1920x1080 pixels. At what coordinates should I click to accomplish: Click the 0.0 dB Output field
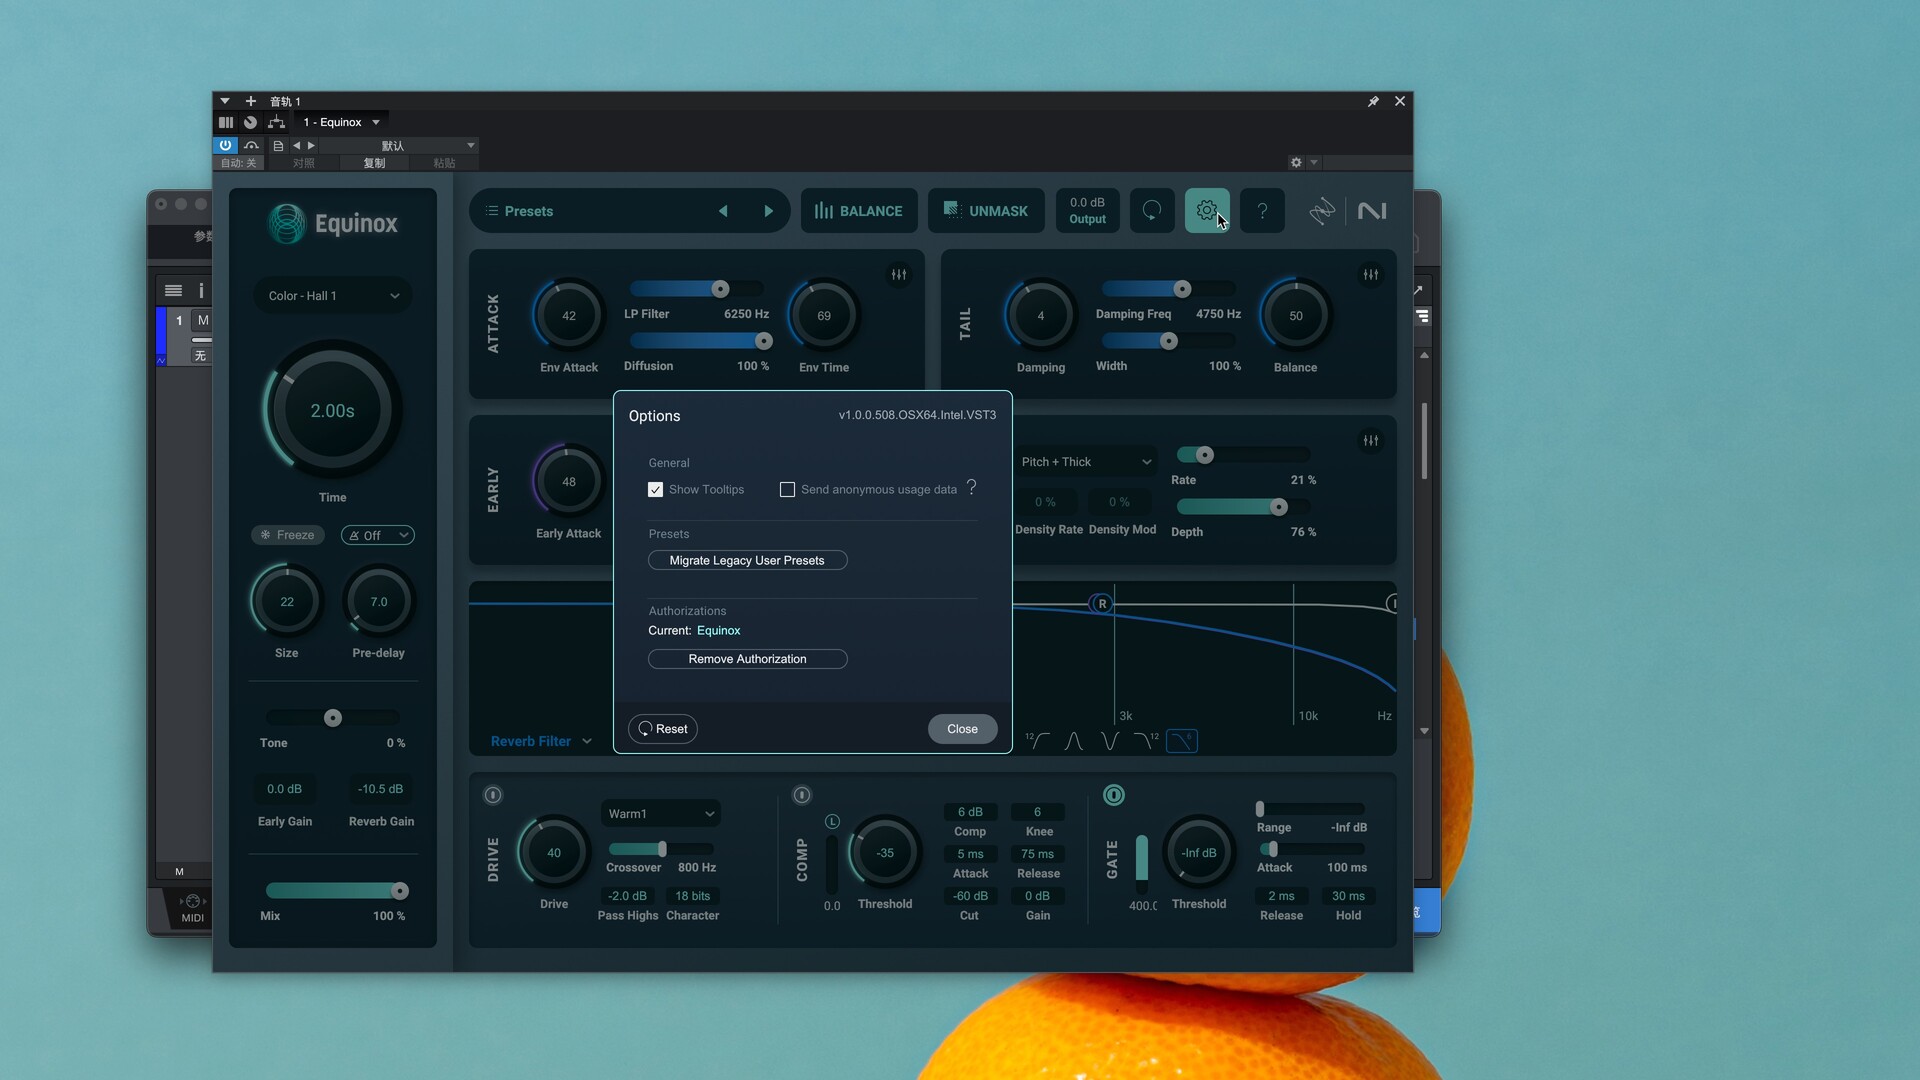[x=1087, y=211]
